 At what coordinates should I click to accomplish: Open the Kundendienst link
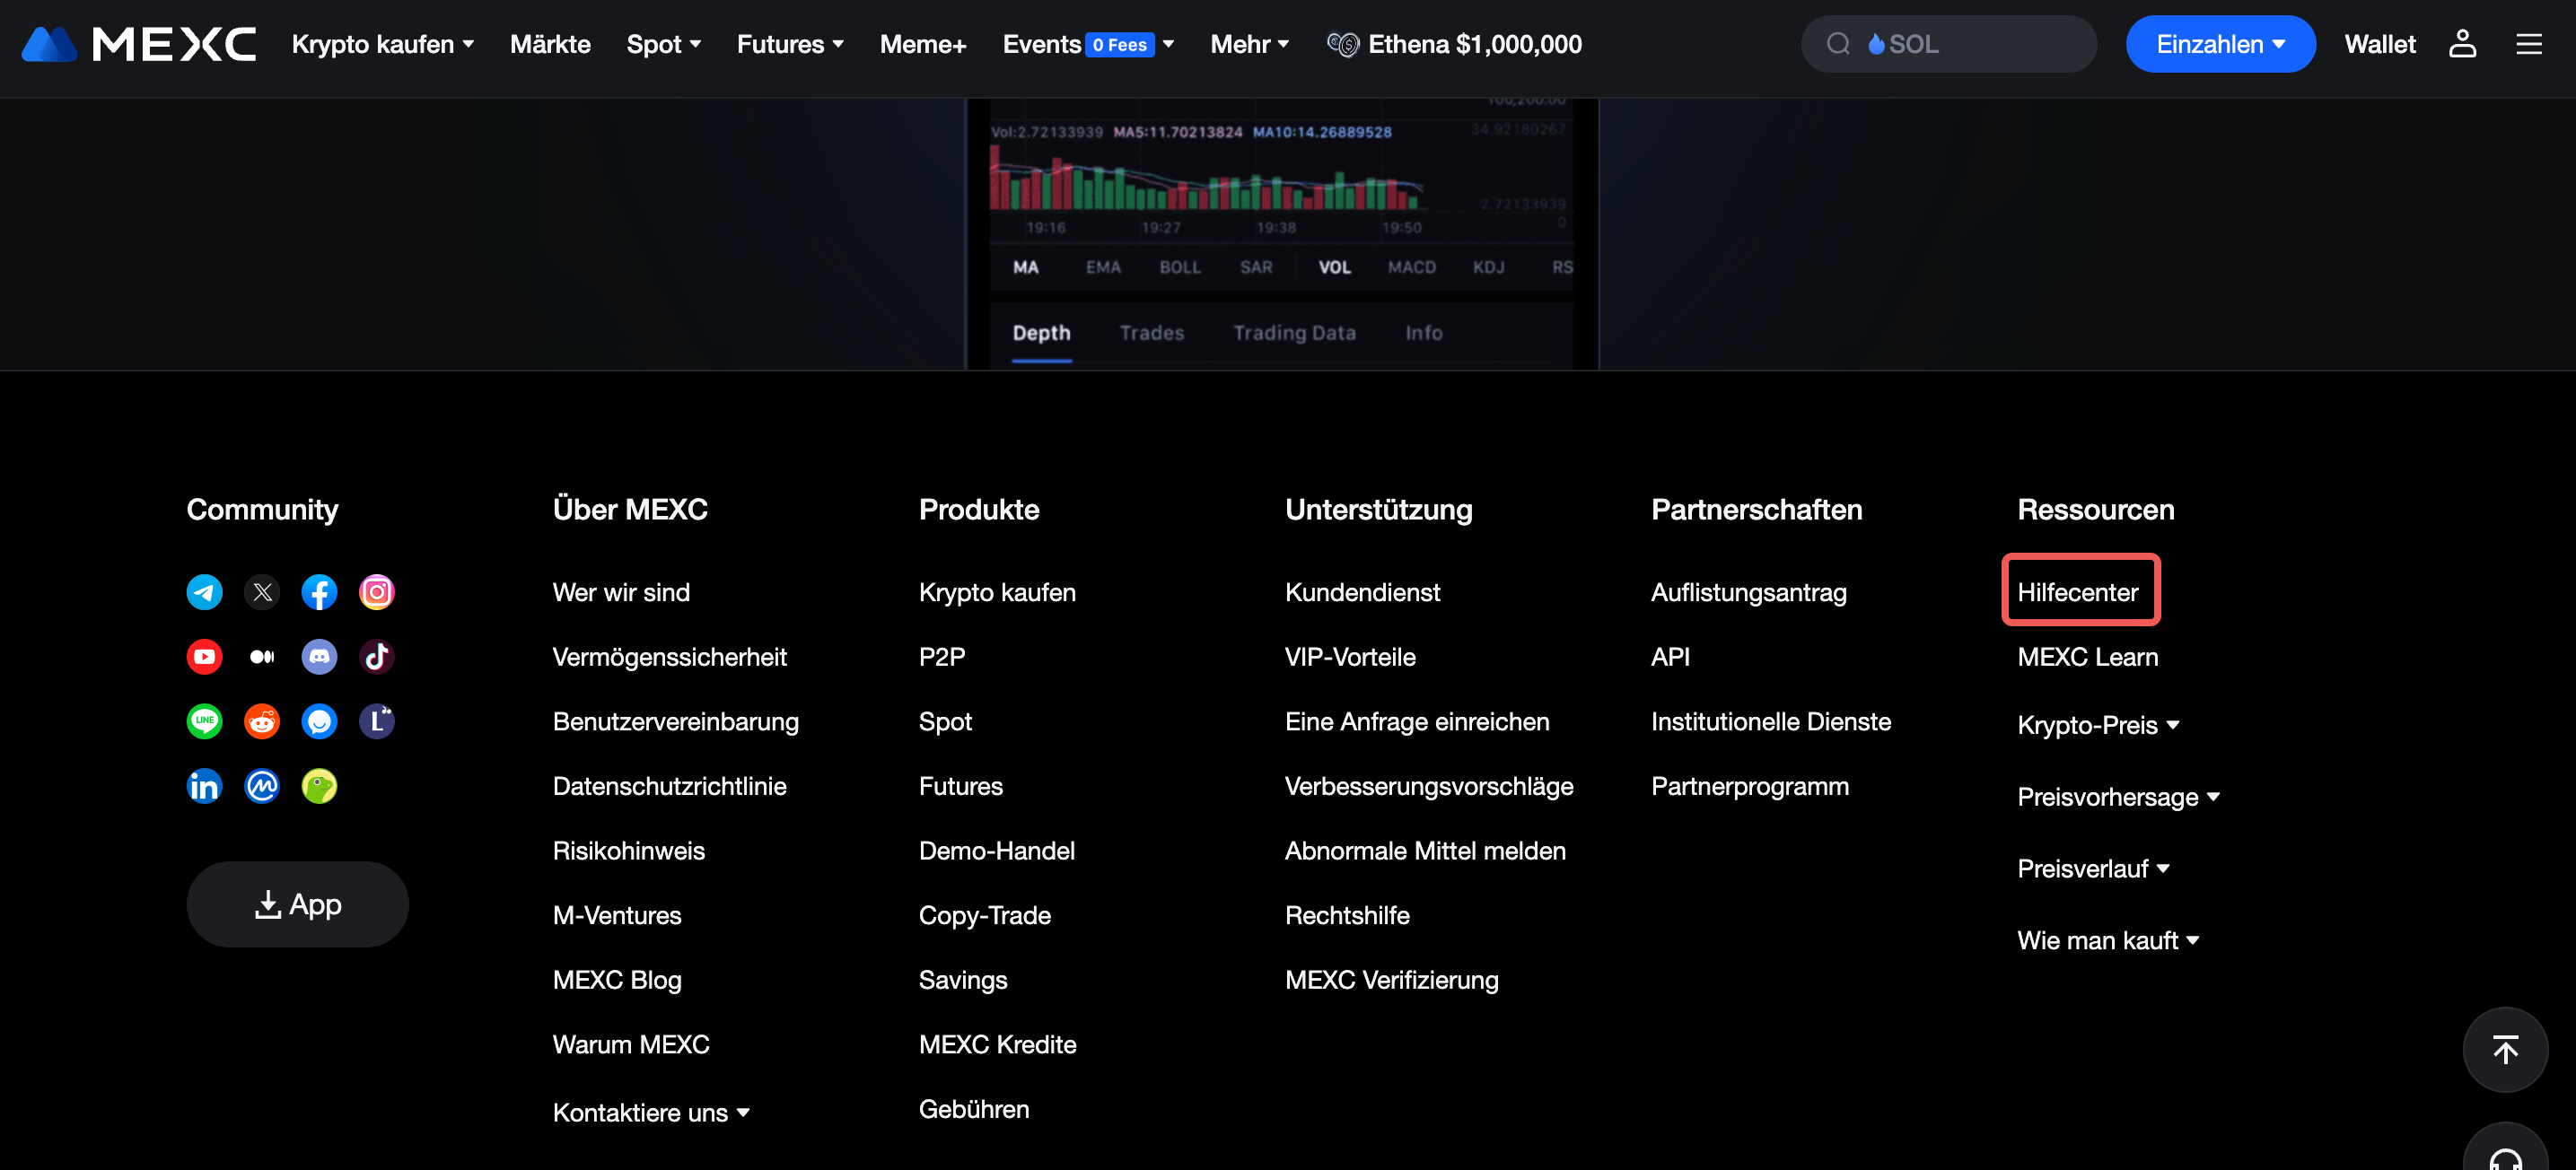[x=1362, y=592]
